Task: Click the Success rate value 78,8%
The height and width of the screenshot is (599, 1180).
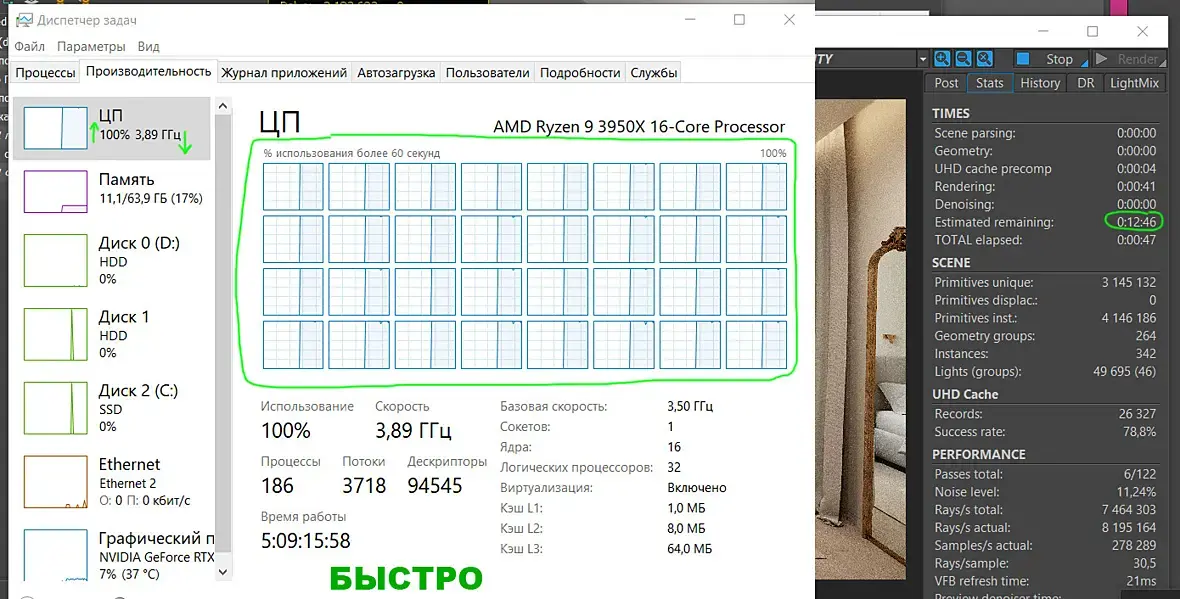Action: [1139, 432]
